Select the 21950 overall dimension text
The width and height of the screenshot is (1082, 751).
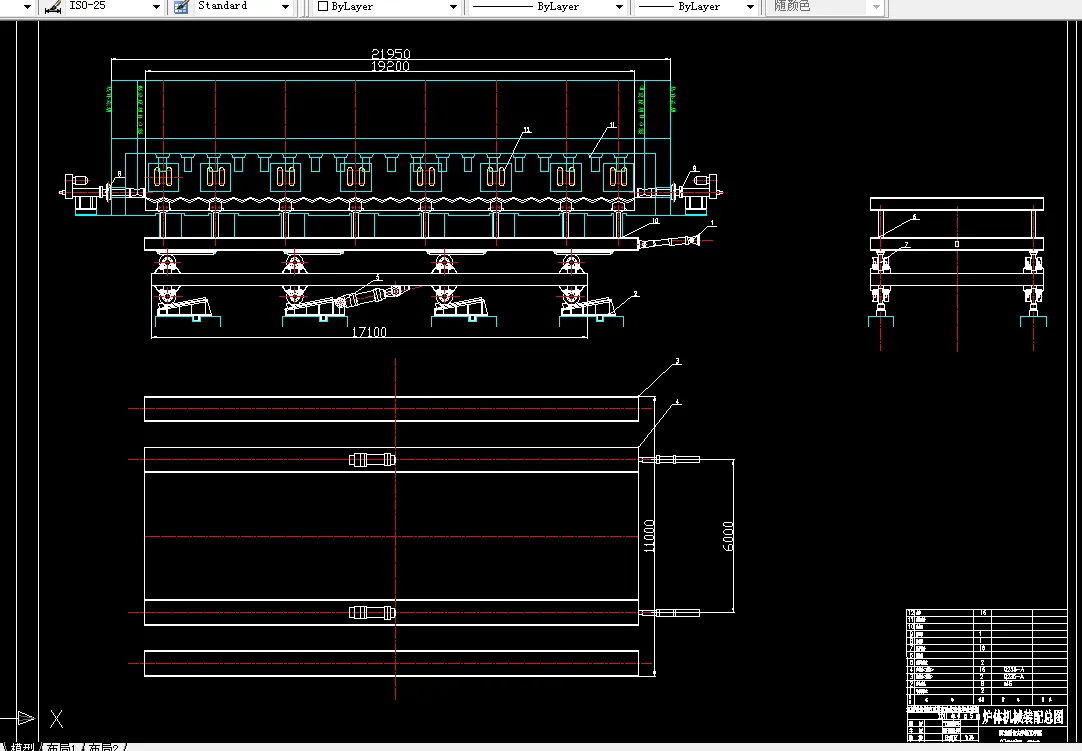pos(391,54)
